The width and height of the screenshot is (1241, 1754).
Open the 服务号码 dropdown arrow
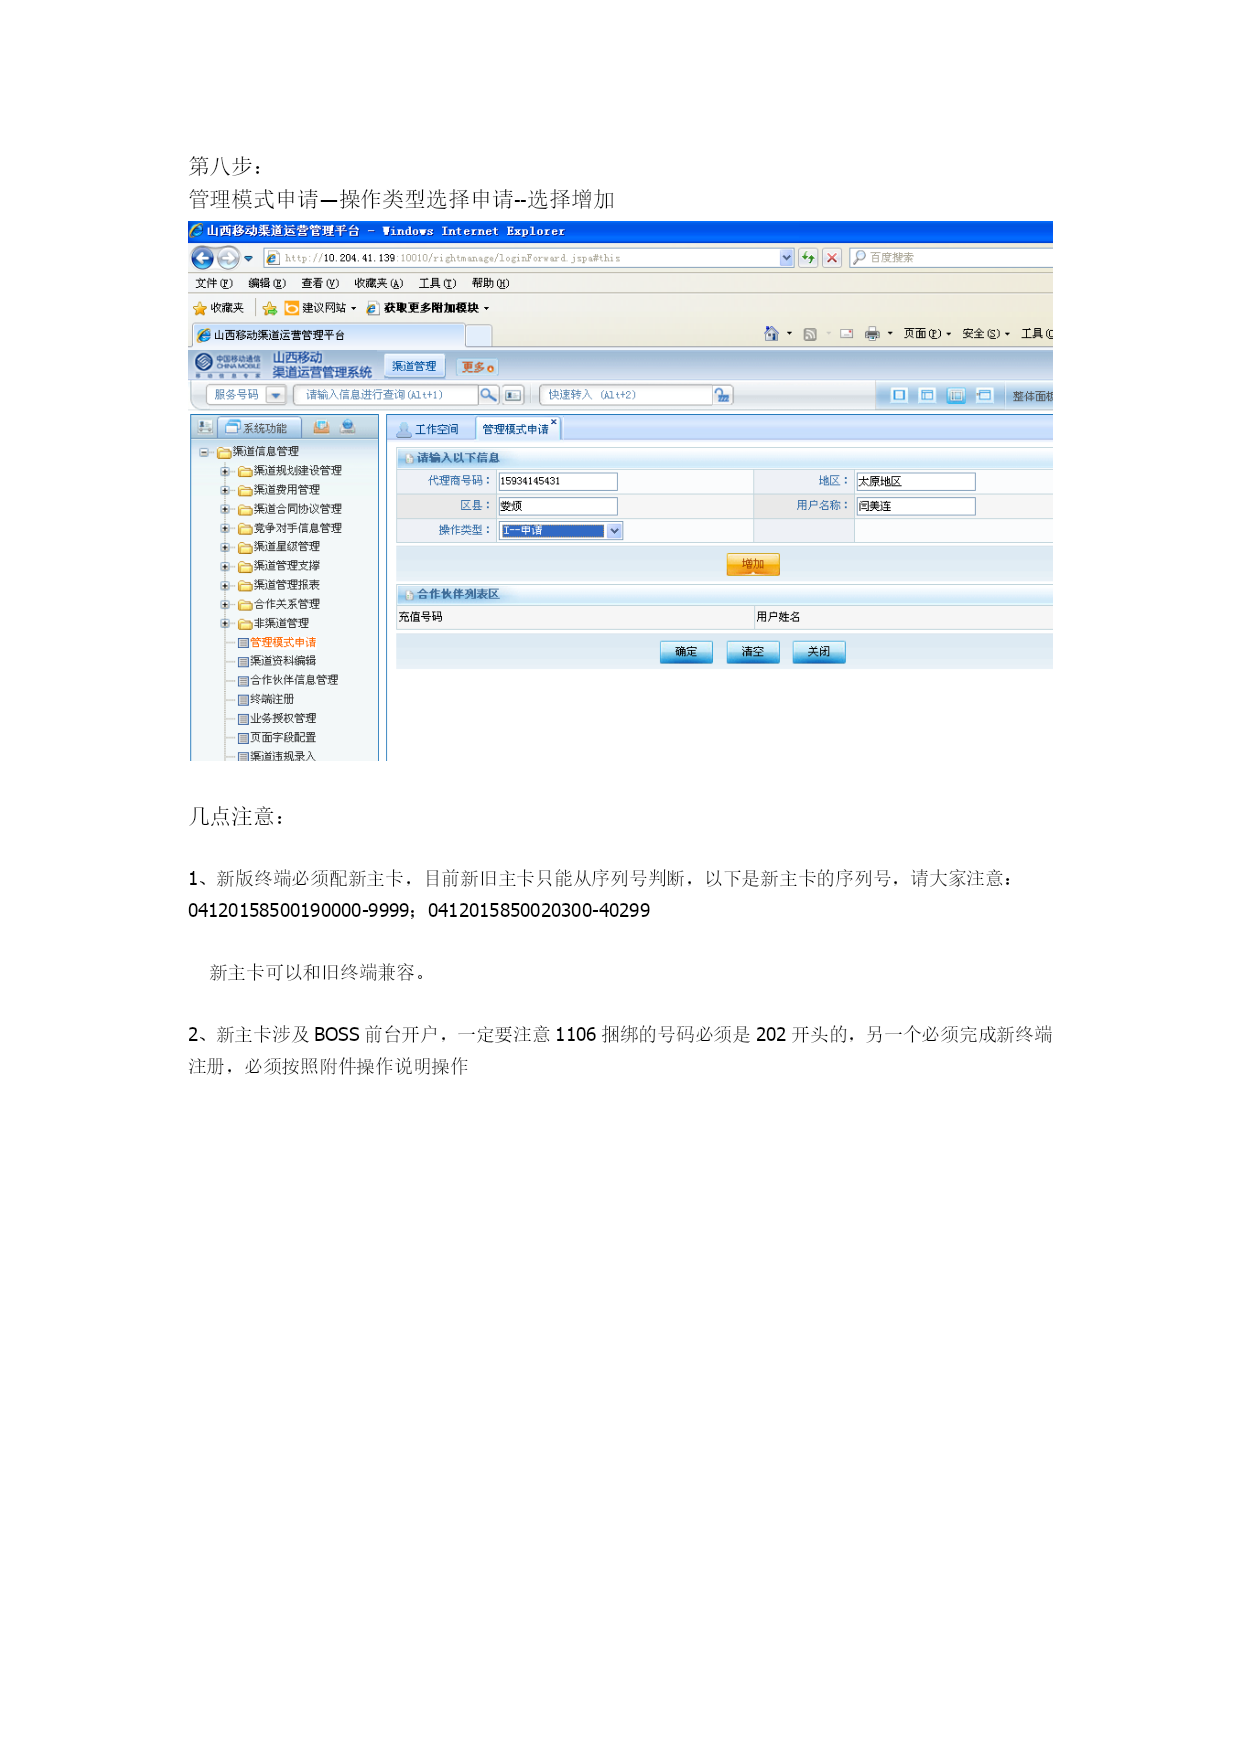tap(276, 395)
